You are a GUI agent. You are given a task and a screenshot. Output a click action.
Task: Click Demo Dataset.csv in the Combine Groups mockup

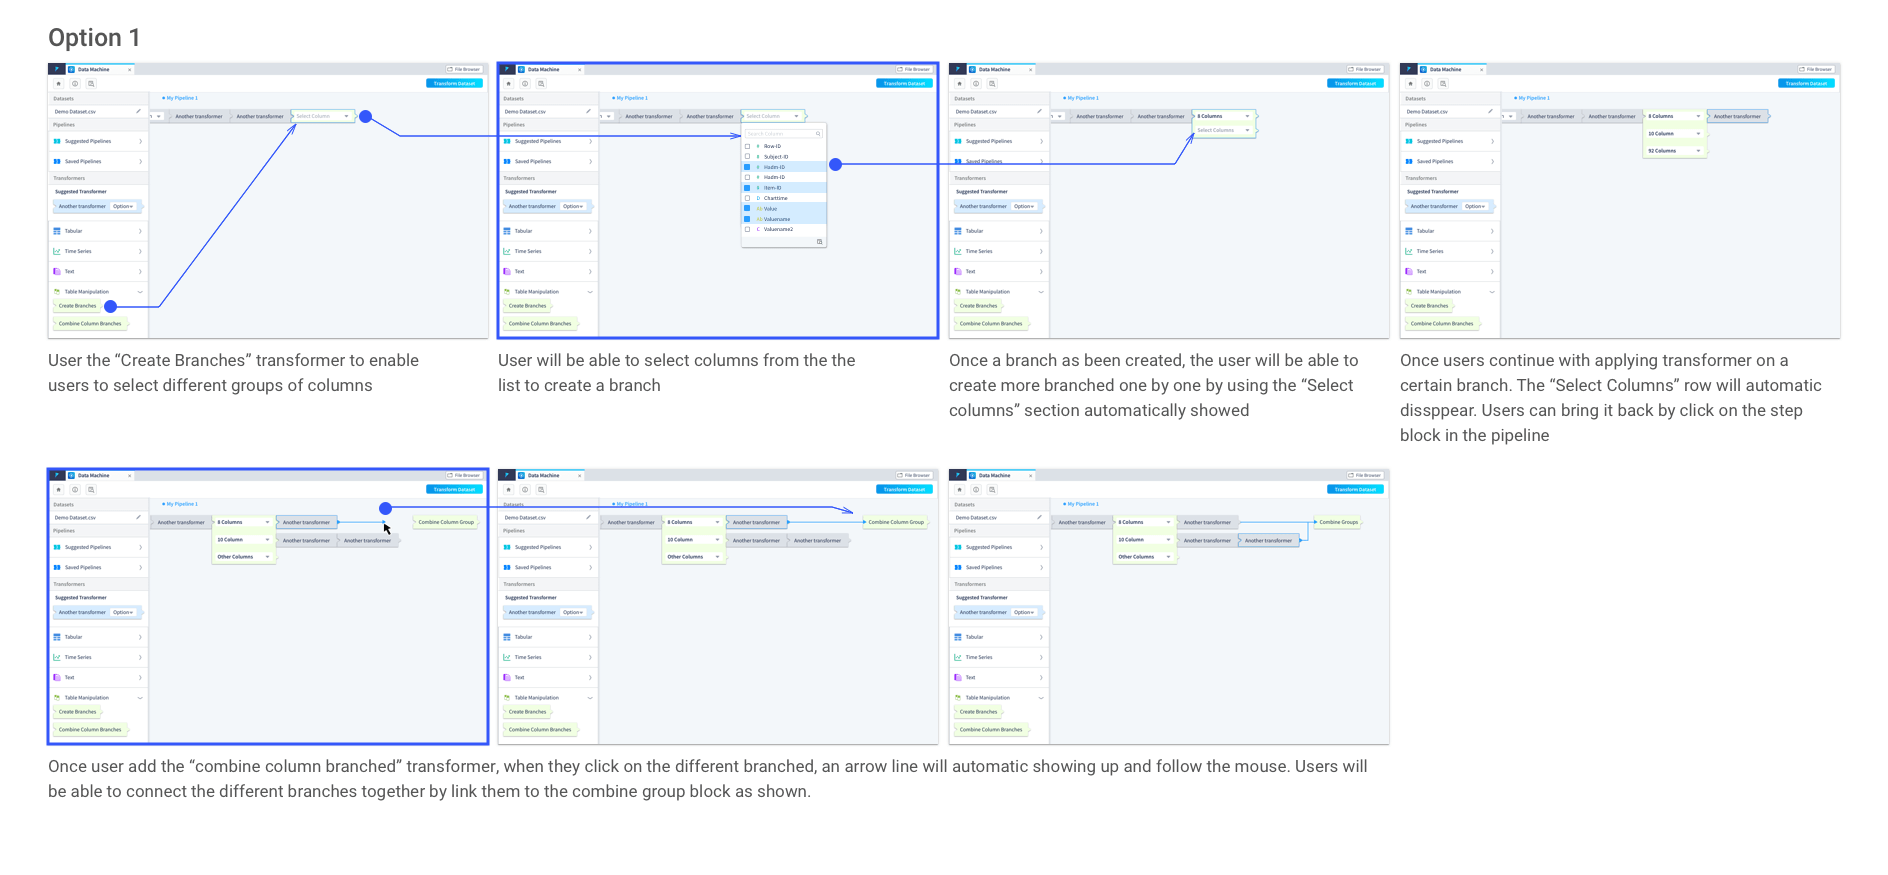976,517
